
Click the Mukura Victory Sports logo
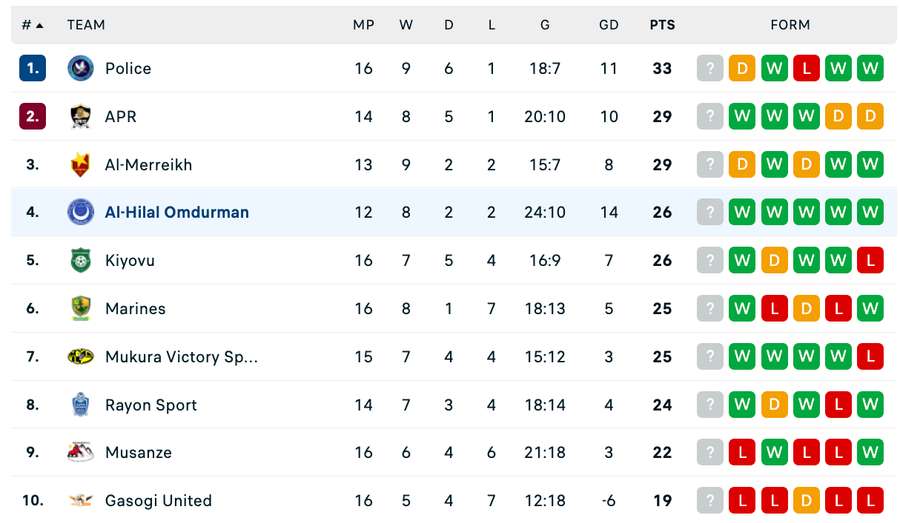click(x=80, y=357)
